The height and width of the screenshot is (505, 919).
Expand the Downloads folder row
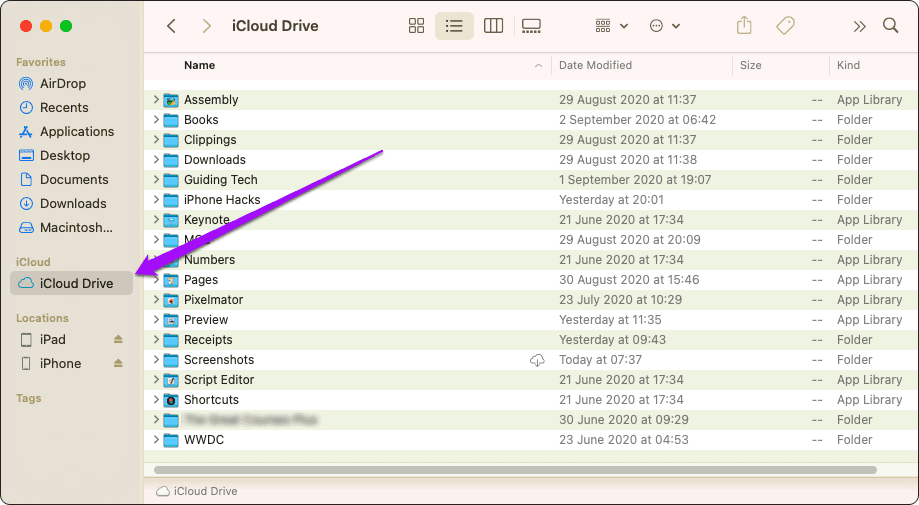click(x=156, y=159)
